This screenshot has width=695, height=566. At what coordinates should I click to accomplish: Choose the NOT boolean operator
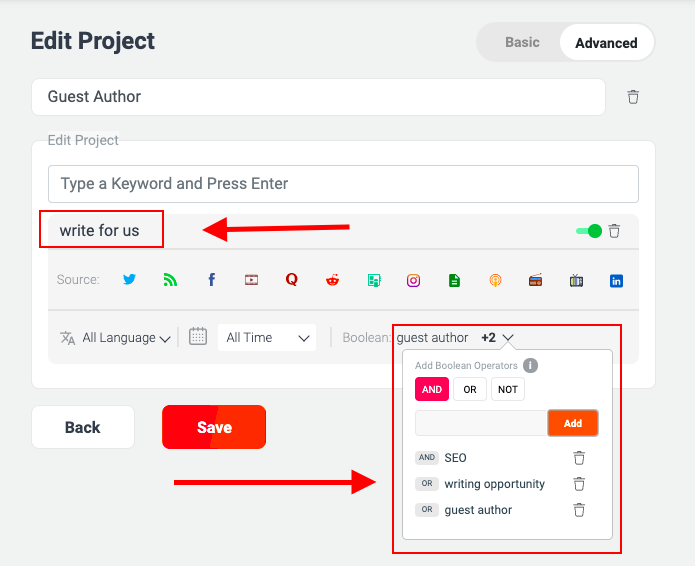508,389
